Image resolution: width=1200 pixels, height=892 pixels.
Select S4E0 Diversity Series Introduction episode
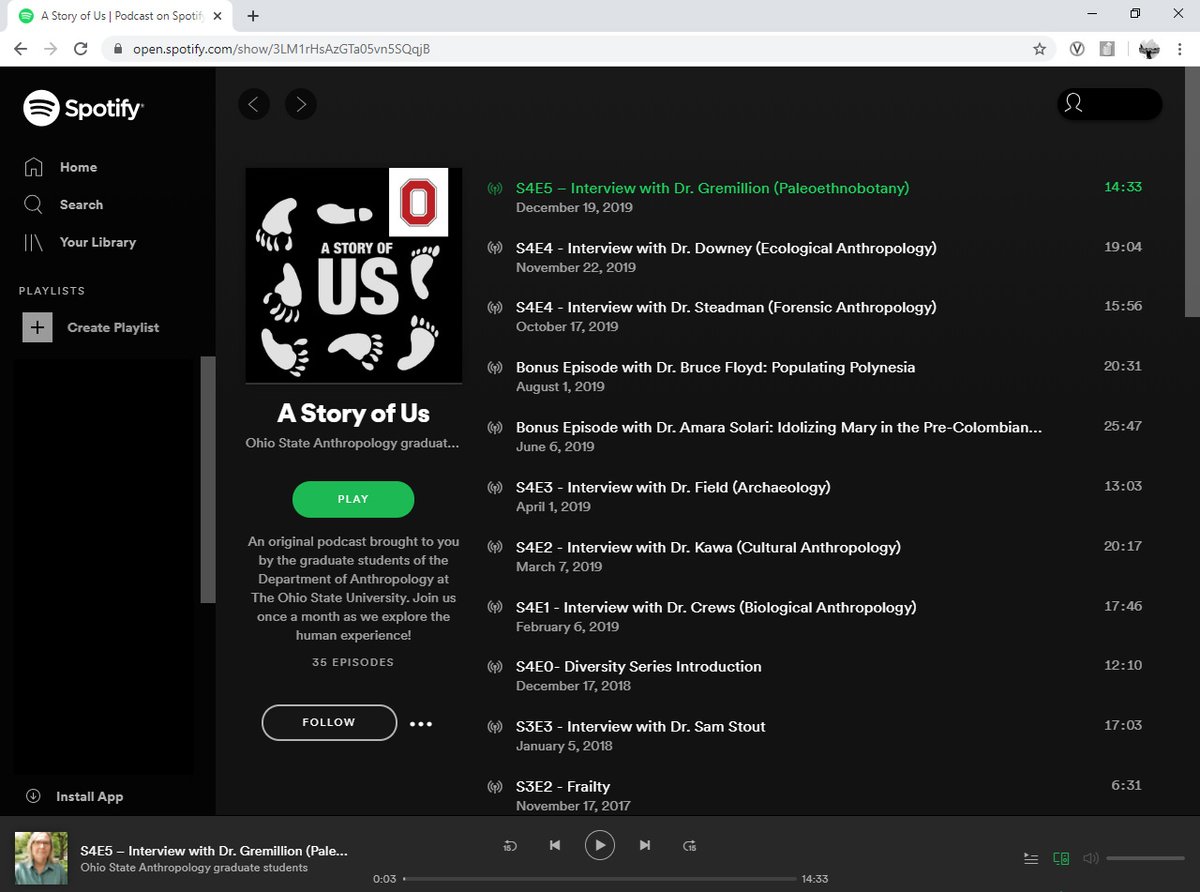pyautogui.click(x=639, y=666)
